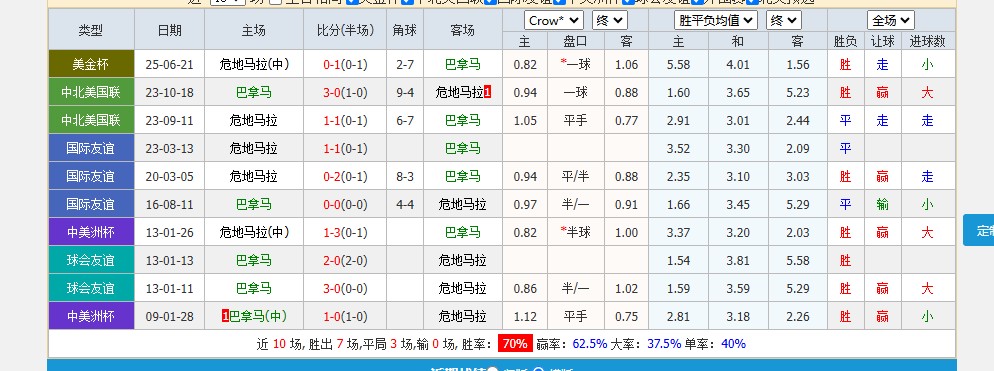Open the Crow* bookmaker dropdown
This screenshot has height=371, width=994.
tap(553, 20)
